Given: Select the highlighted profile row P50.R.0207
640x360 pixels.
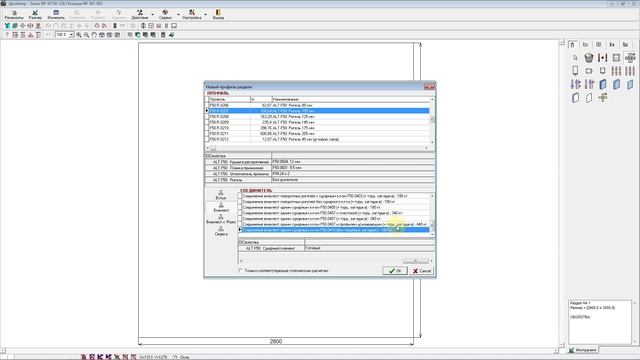Looking at the screenshot, I should (319, 111).
